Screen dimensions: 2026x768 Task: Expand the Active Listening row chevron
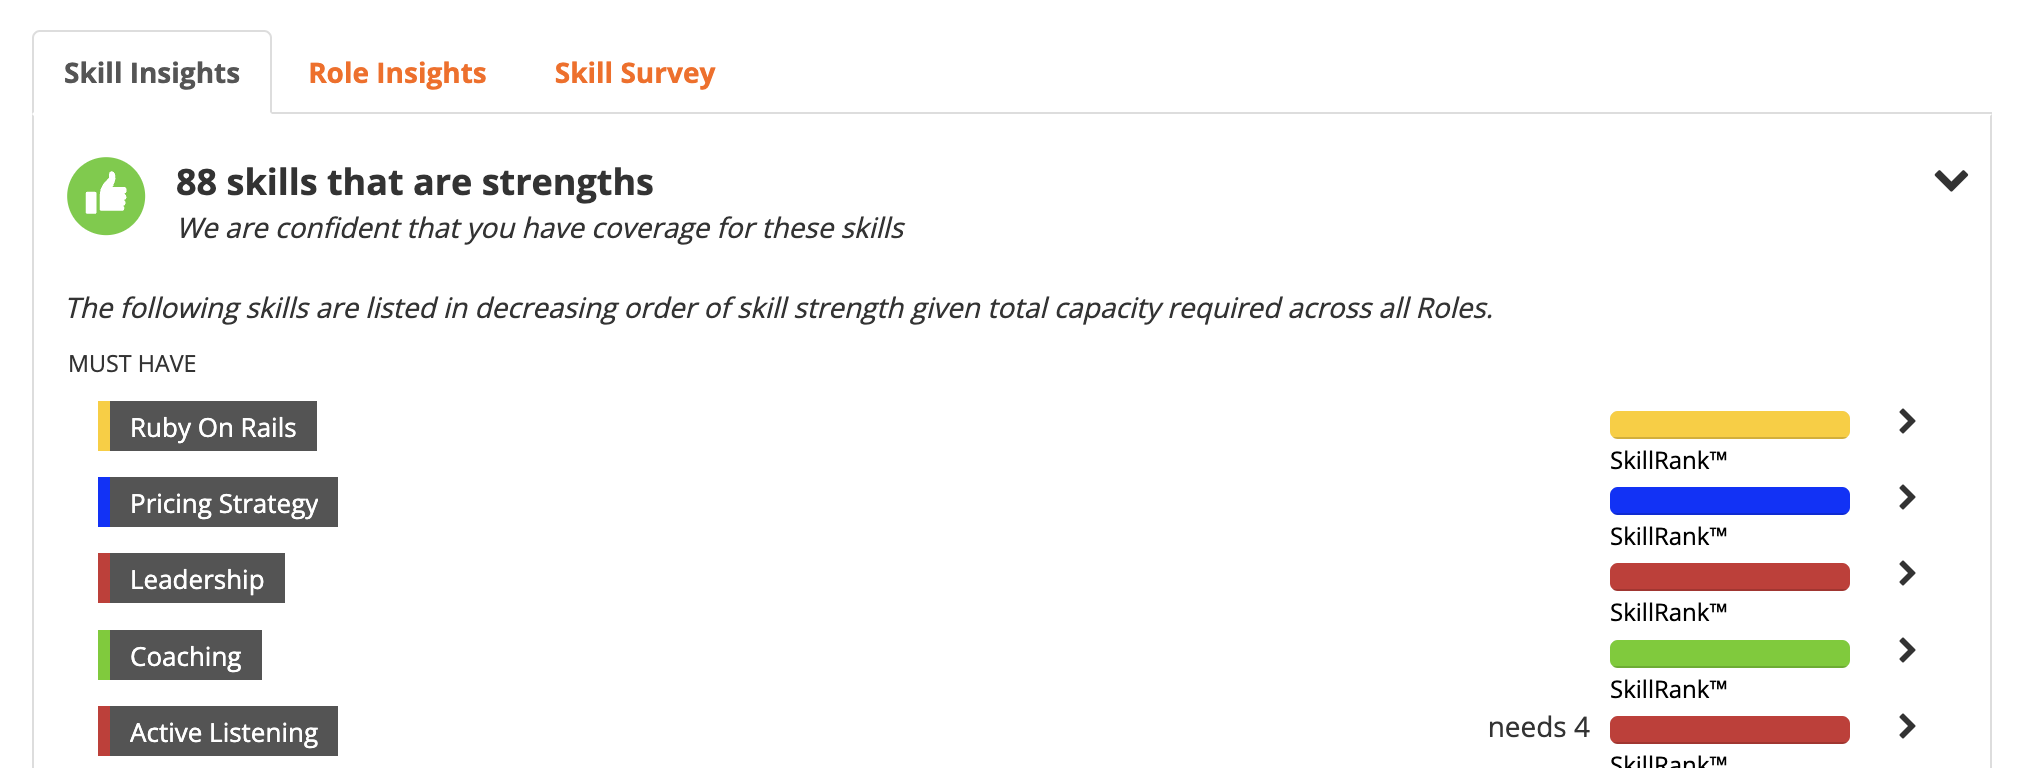pos(1907,726)
